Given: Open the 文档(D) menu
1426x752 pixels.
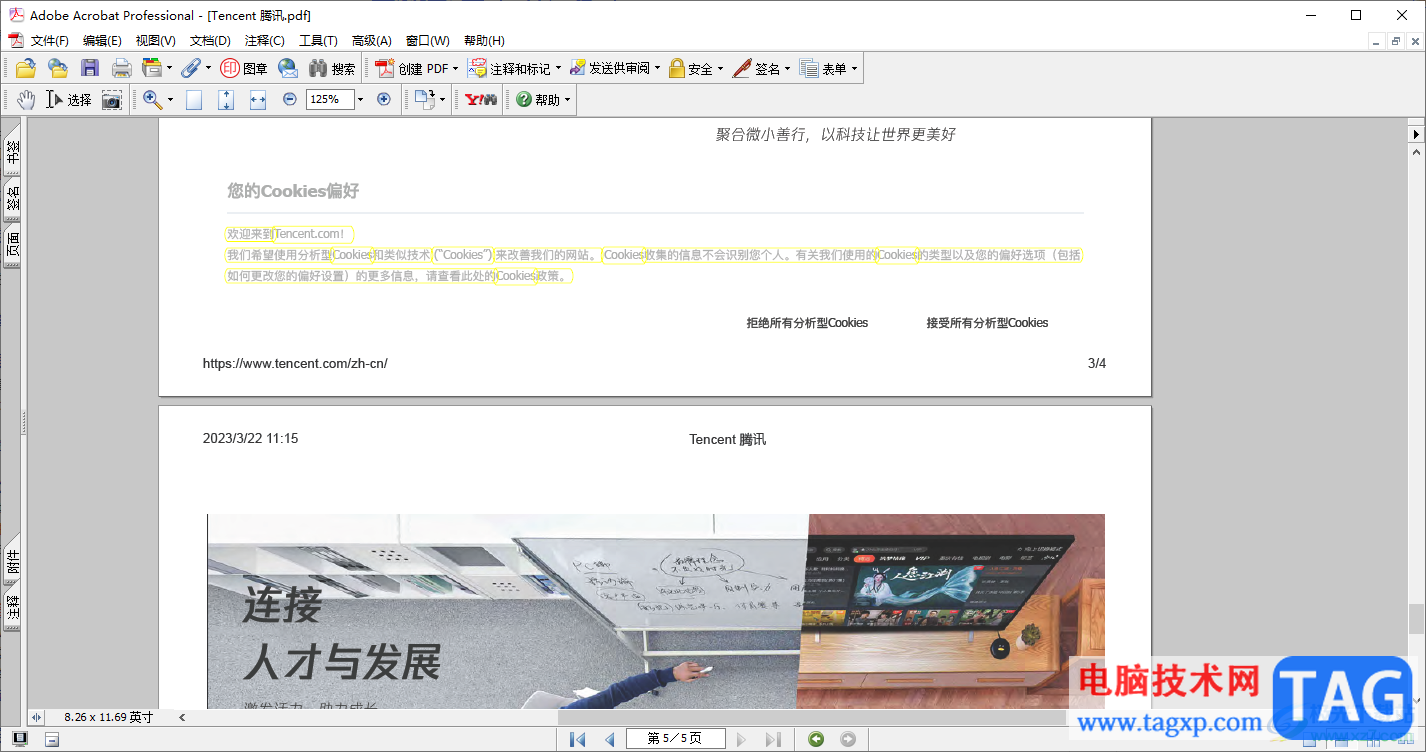Looking at the screenshot, I should click(210, 41).
